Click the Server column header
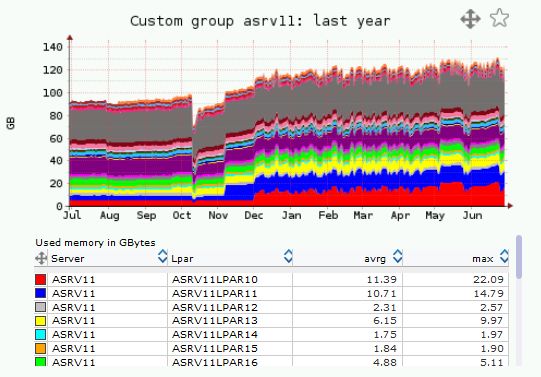This screenshot has width=541, height=377. coord(68,259)
